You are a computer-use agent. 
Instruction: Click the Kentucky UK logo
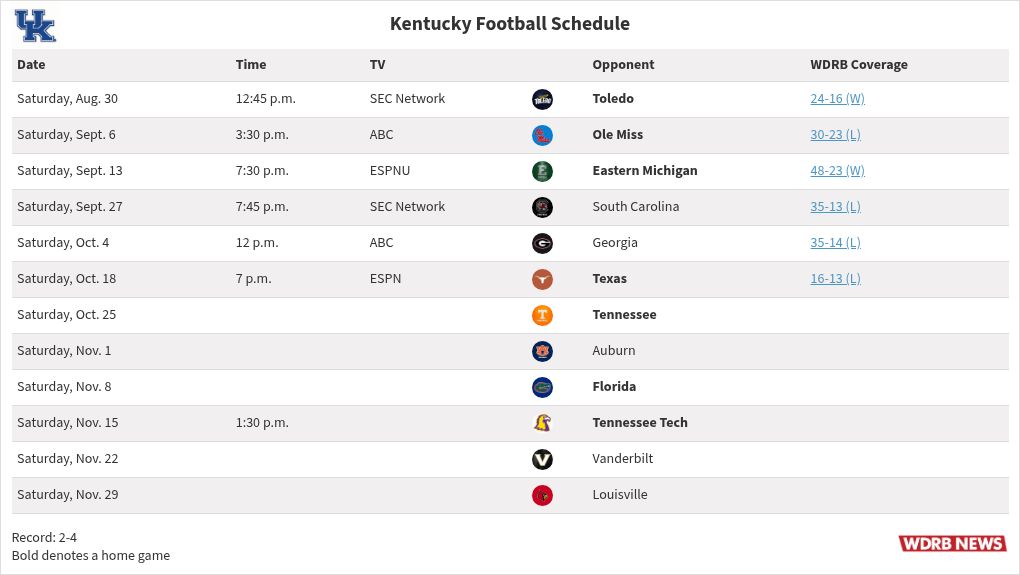click(35, 26)
